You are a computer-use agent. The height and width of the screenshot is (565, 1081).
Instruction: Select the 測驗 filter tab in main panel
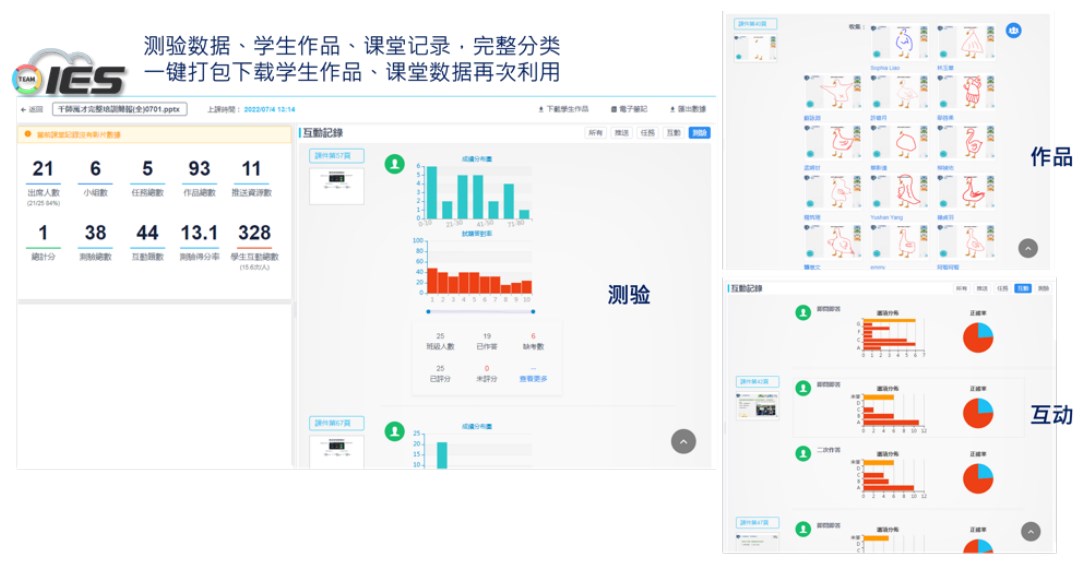tap(699, 133)
